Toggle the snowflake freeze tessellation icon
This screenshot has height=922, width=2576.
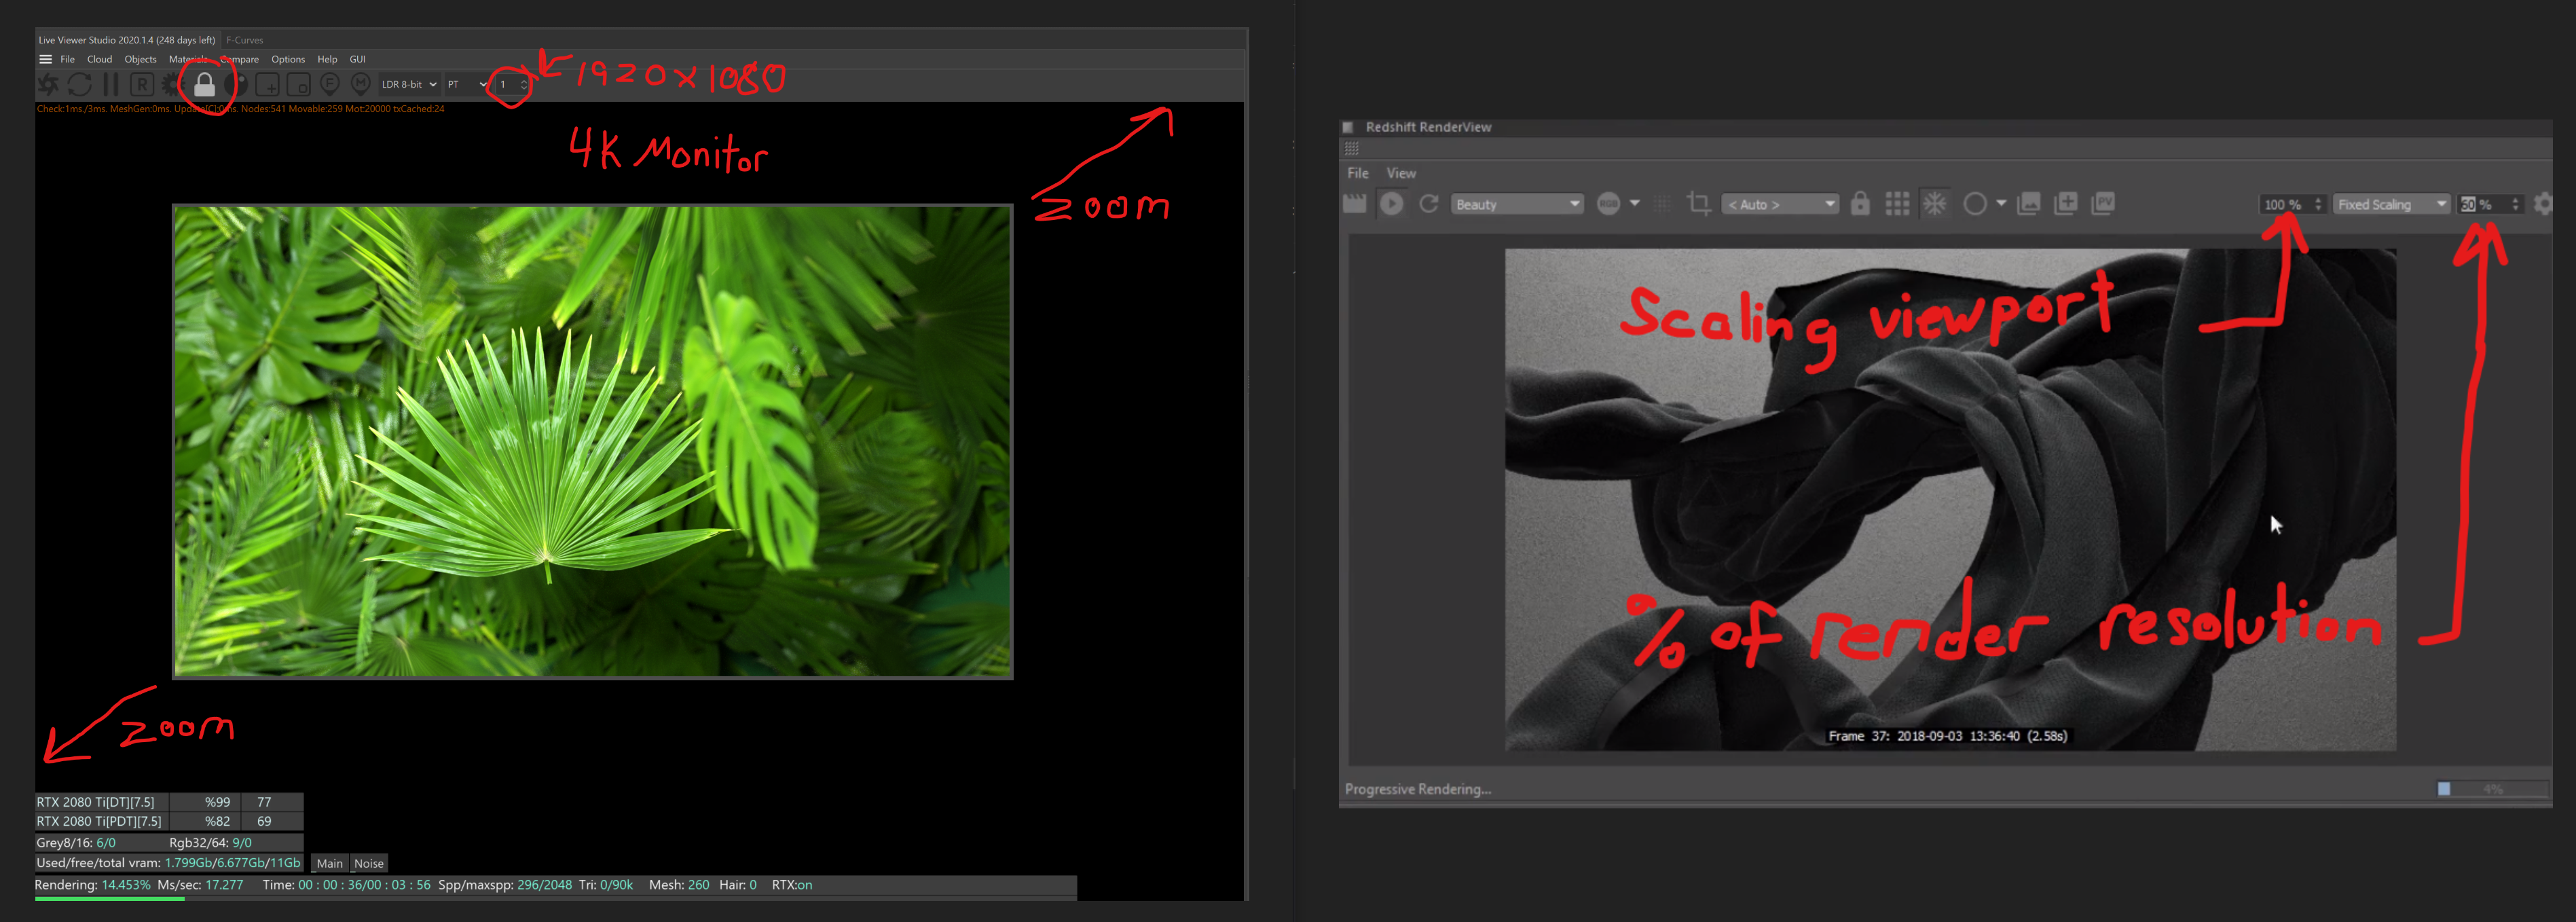(1935, 204)
